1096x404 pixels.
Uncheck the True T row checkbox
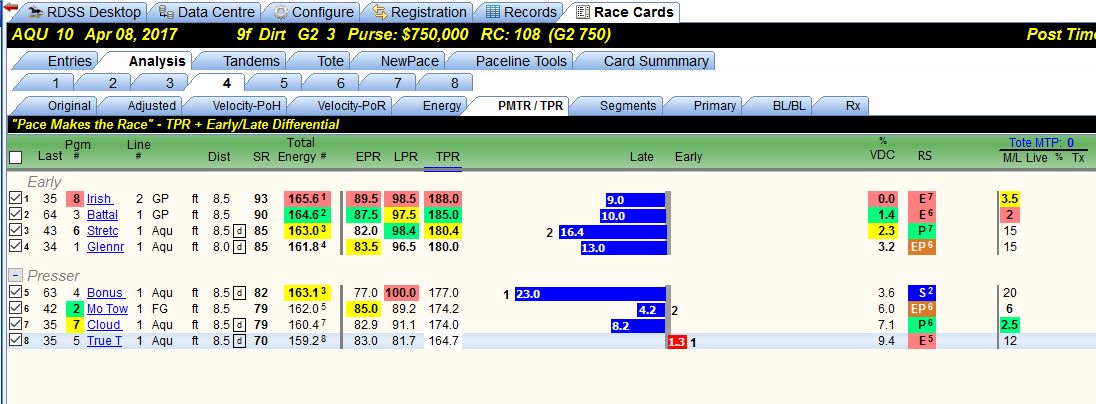15,340
